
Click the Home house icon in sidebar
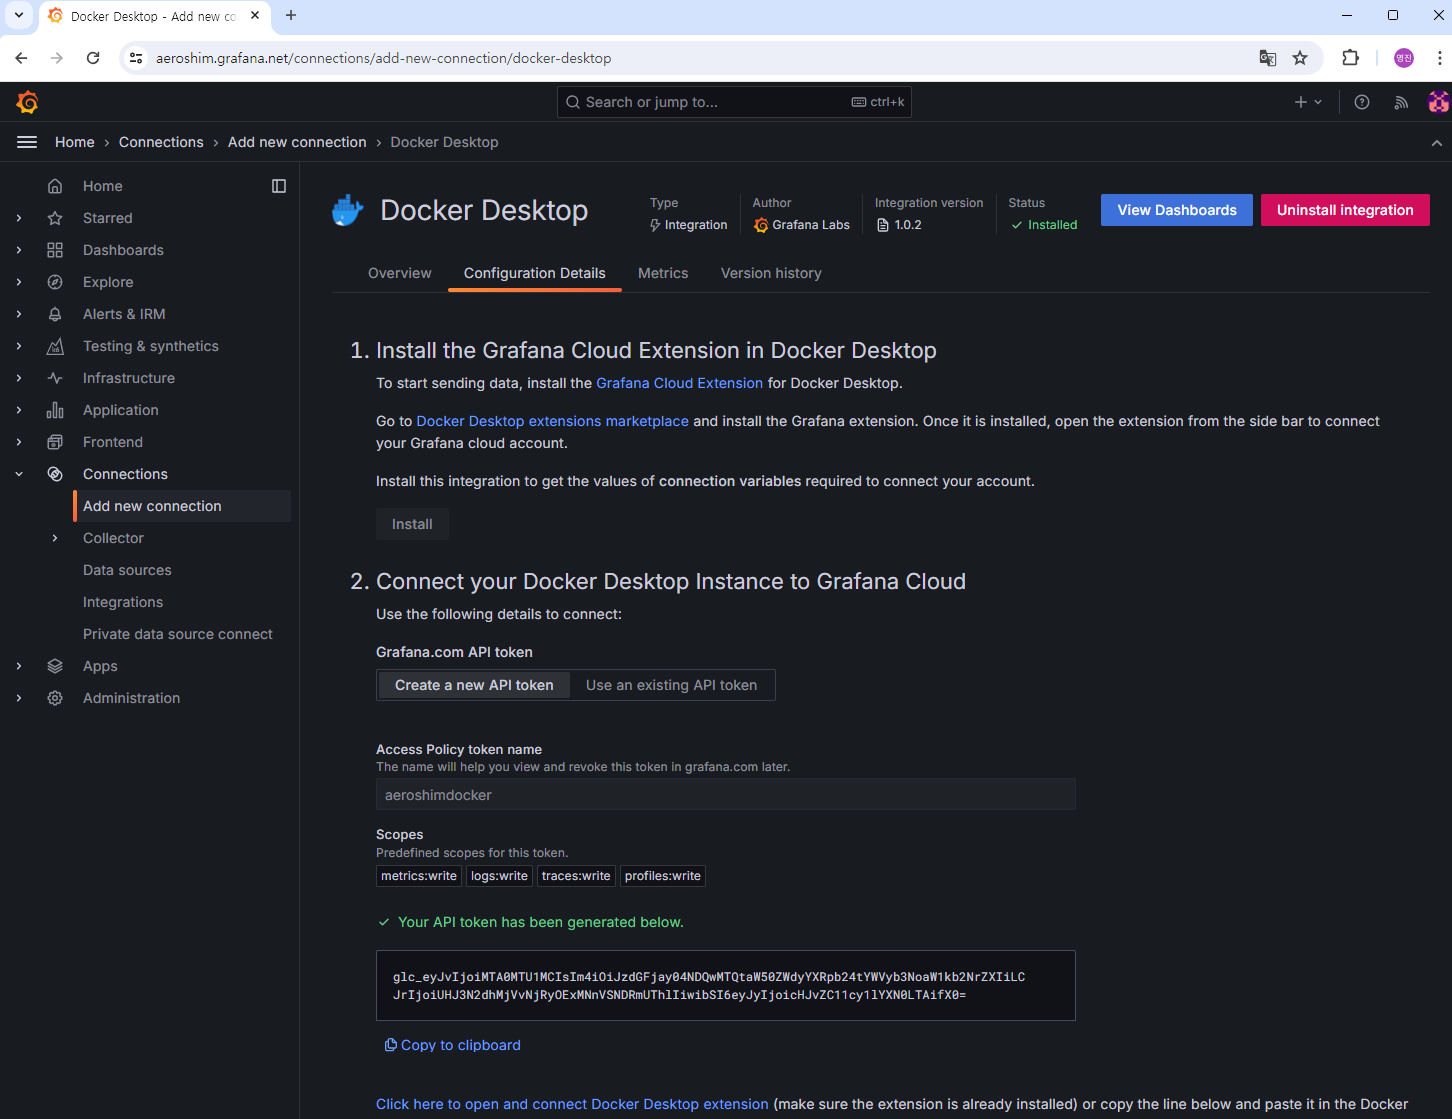(x=55, y=186)
